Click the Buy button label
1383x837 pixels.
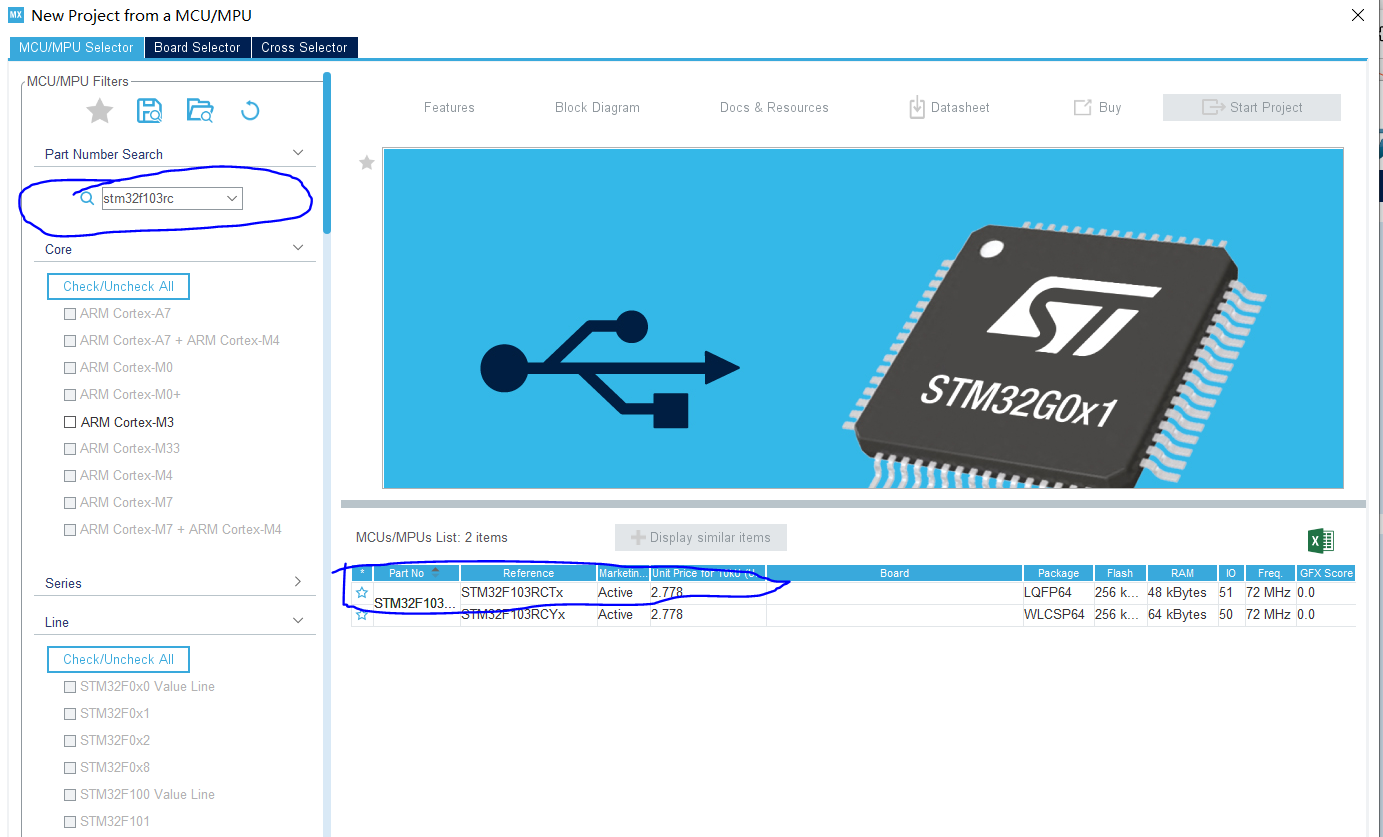click(x=1110, y=107)
